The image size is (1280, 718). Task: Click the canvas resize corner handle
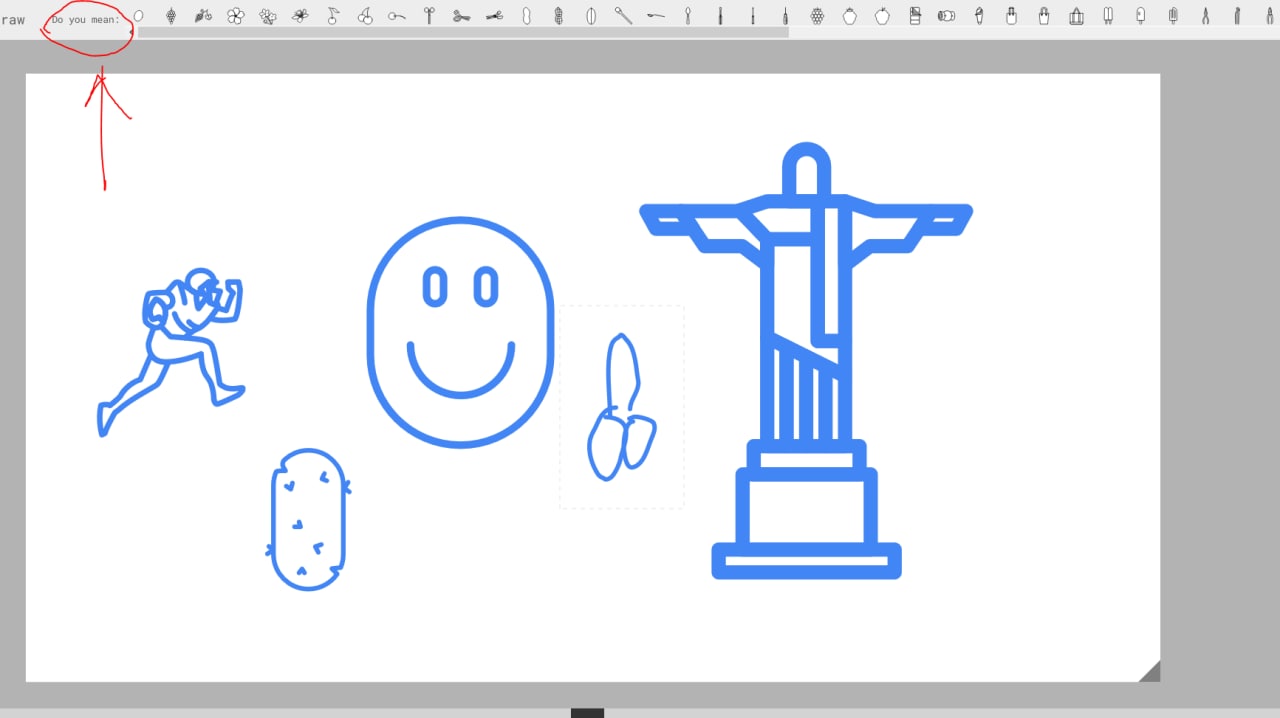point(1149,671)
